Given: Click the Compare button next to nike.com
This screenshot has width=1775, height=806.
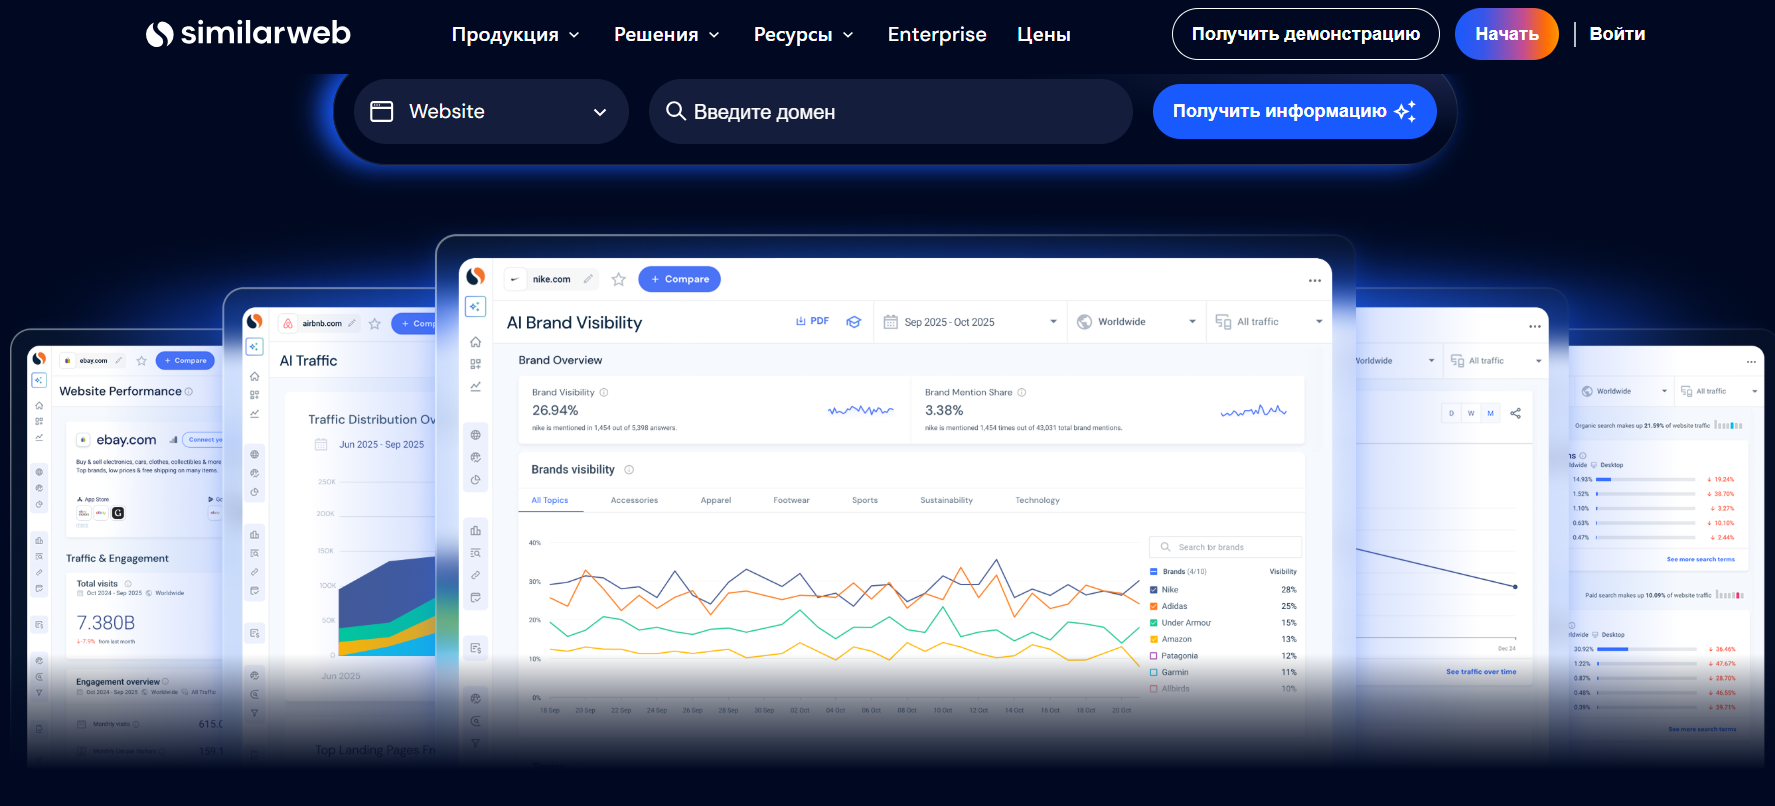Looking at the screenshot, I should 680,279.
